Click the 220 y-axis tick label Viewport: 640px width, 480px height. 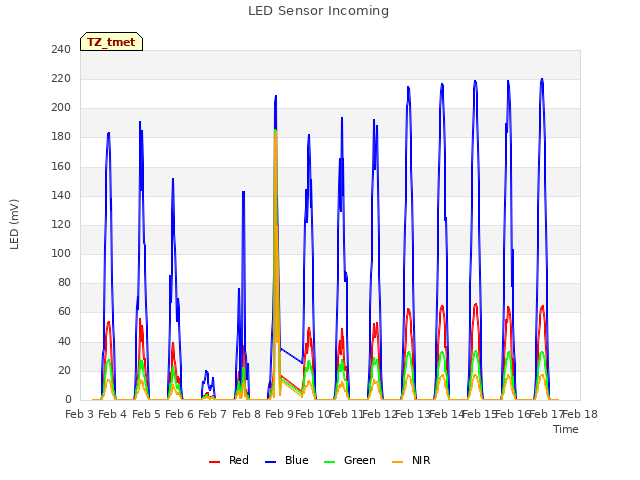(61, 78)
